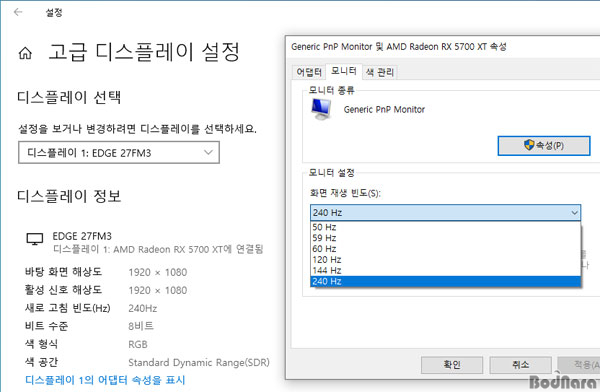
Task: Click the Generic PnP Monitor icon
Action: click(321, 109)
